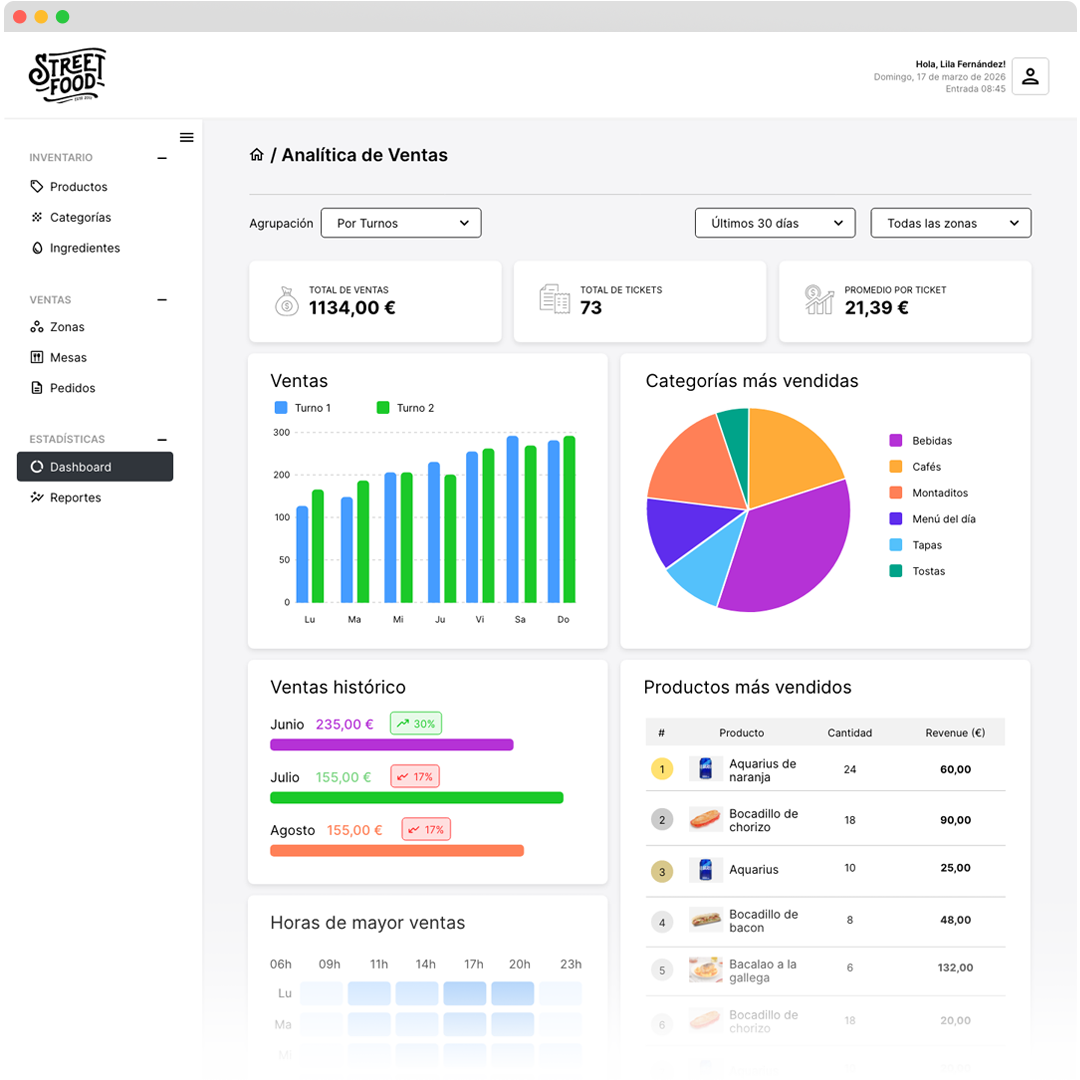Toggle Turno 2 legend in Ventas chart
This screenshot has width=1080, height=1080.
(405, 408)
